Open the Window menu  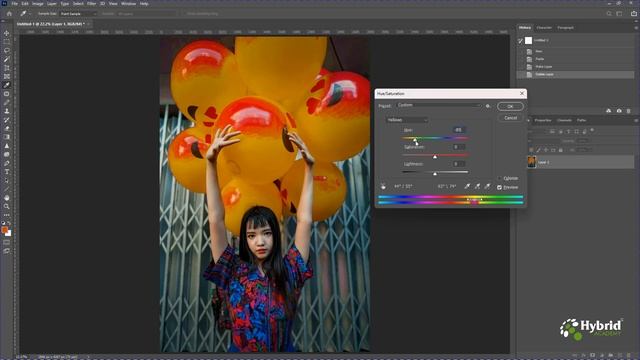point(128,4)
